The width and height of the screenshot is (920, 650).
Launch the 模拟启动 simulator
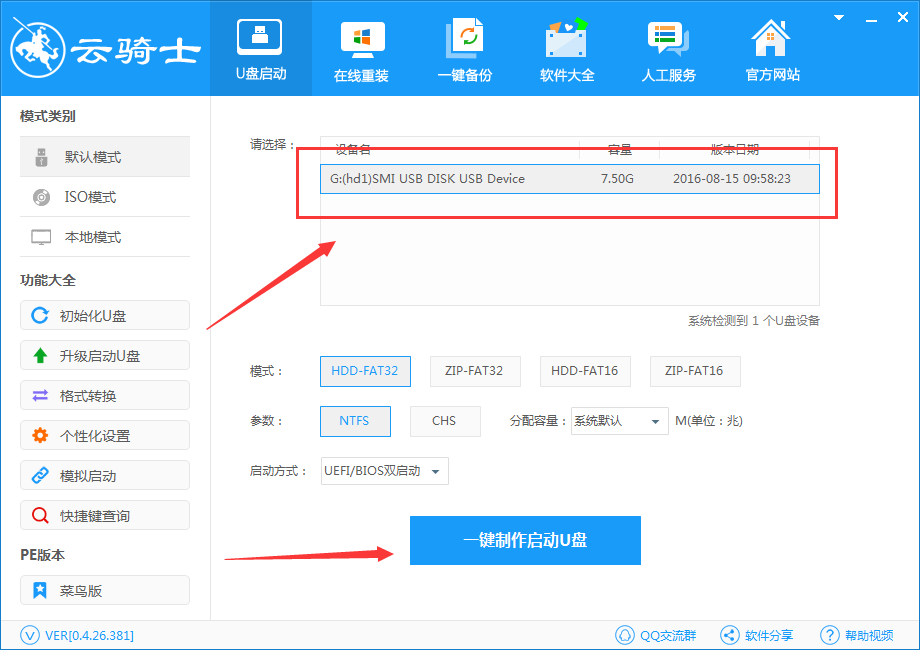104,475
